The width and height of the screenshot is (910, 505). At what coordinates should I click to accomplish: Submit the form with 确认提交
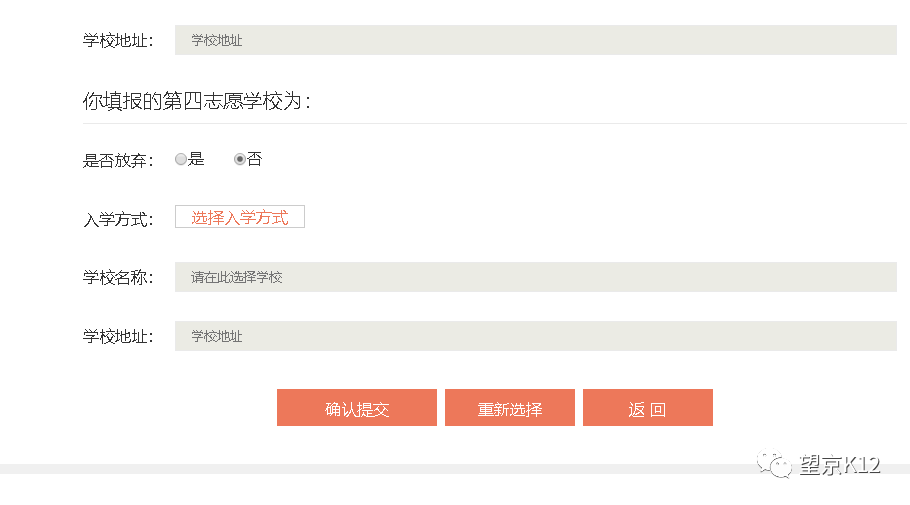357,407
